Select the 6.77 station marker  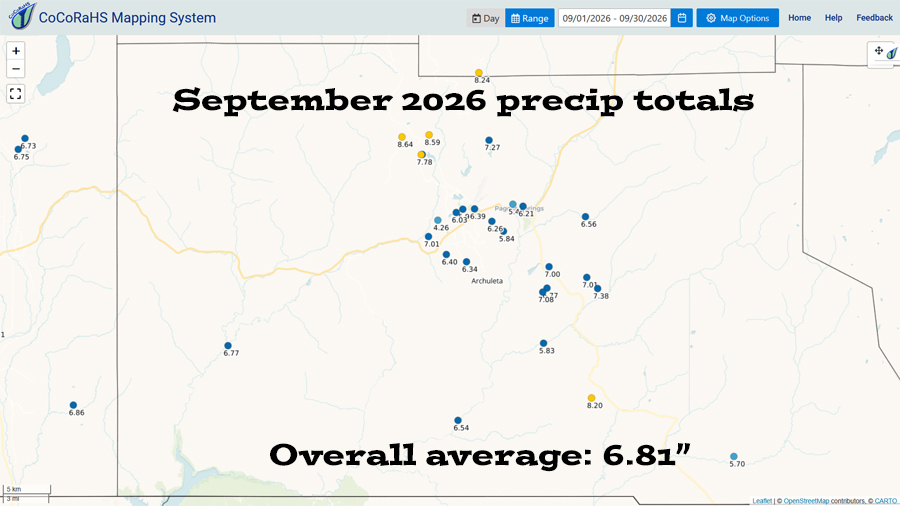[x=228, y=345]
